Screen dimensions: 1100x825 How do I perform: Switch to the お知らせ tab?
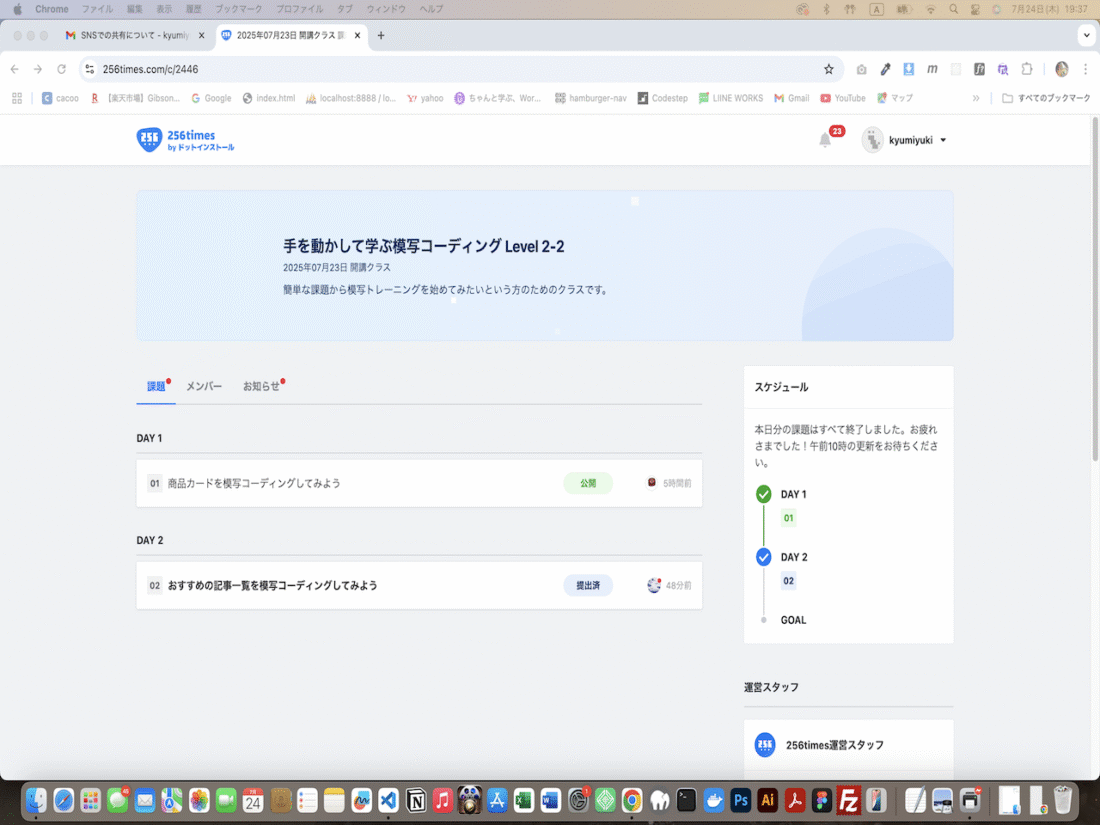click(262, 386)
